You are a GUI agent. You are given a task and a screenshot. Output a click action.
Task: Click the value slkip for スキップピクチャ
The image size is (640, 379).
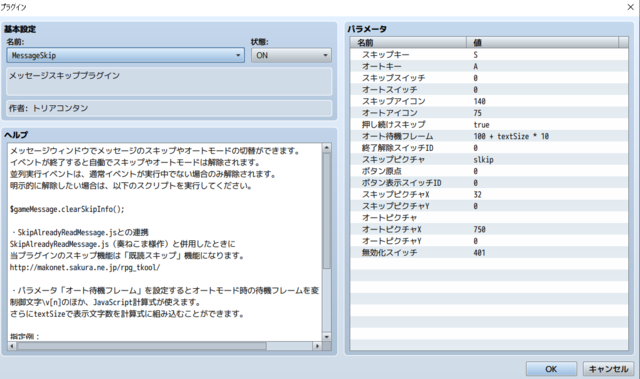(x=483, y=160)
